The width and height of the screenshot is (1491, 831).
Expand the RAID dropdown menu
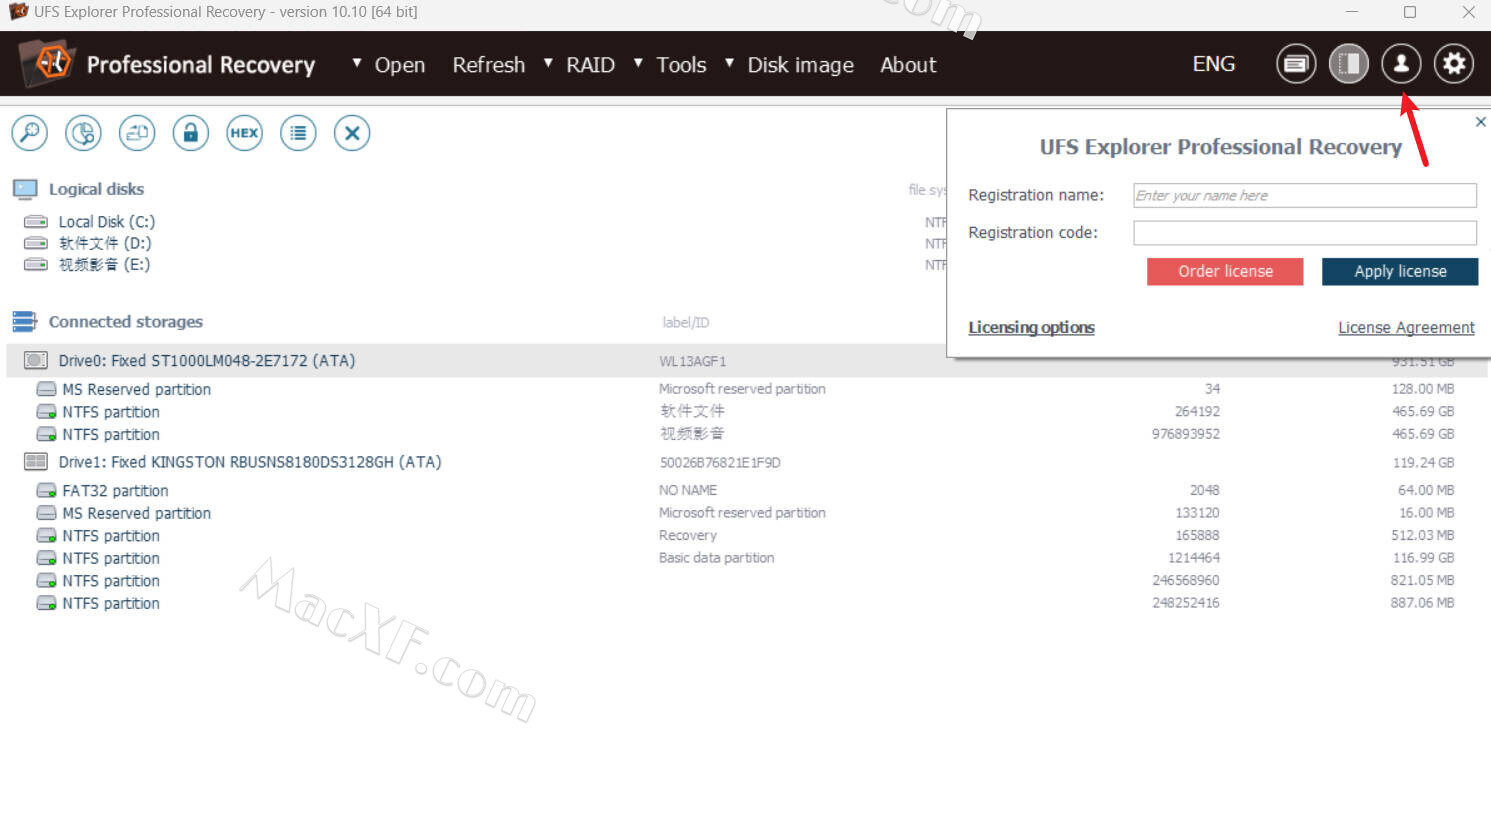[580, 65]
